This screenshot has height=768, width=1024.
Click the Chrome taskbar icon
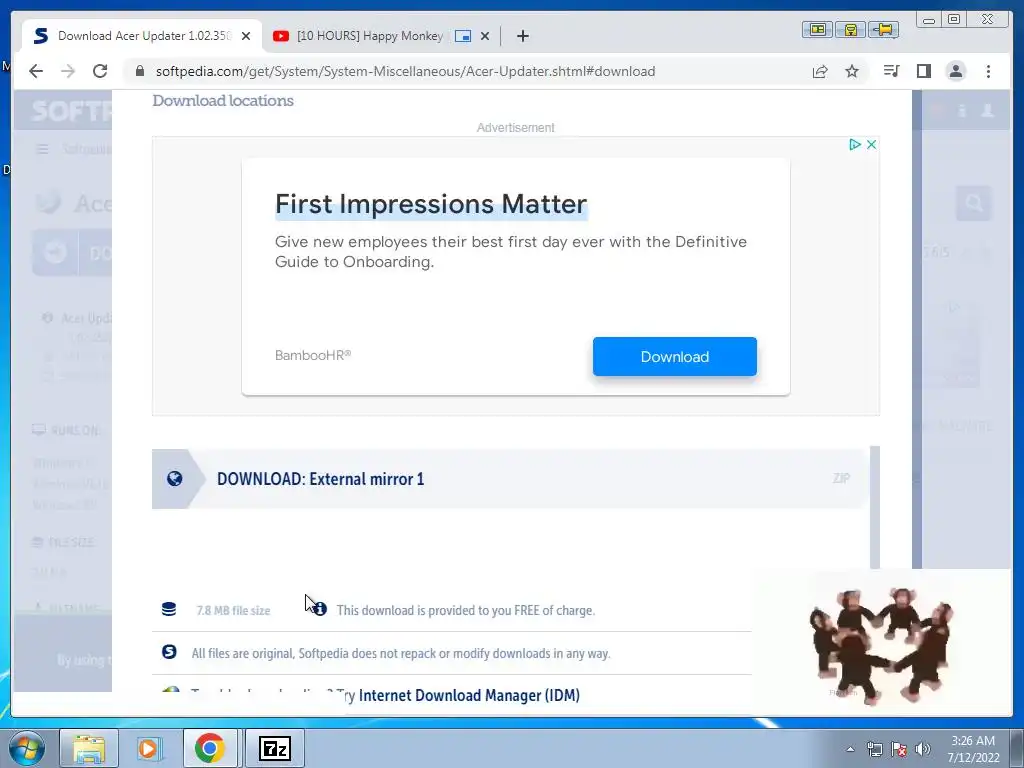(x=210, y=748)
